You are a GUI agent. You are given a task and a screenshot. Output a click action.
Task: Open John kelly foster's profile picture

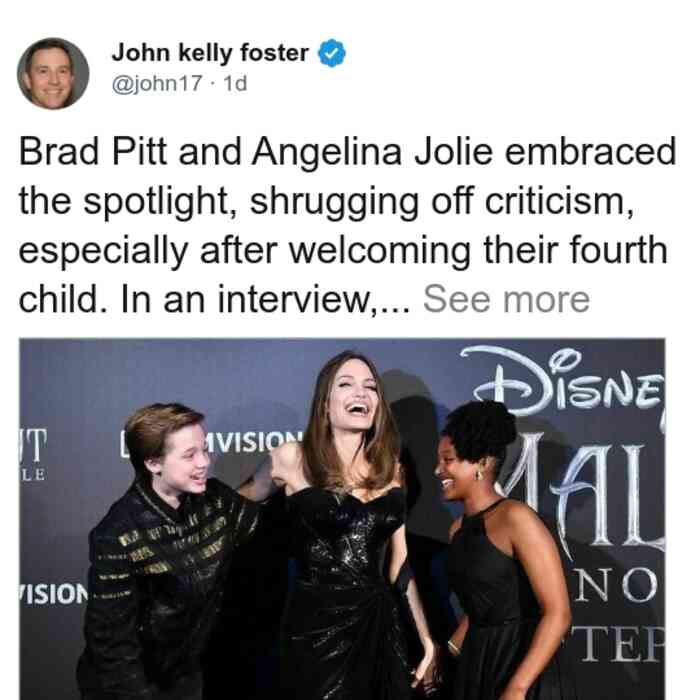tap(53, 74)
